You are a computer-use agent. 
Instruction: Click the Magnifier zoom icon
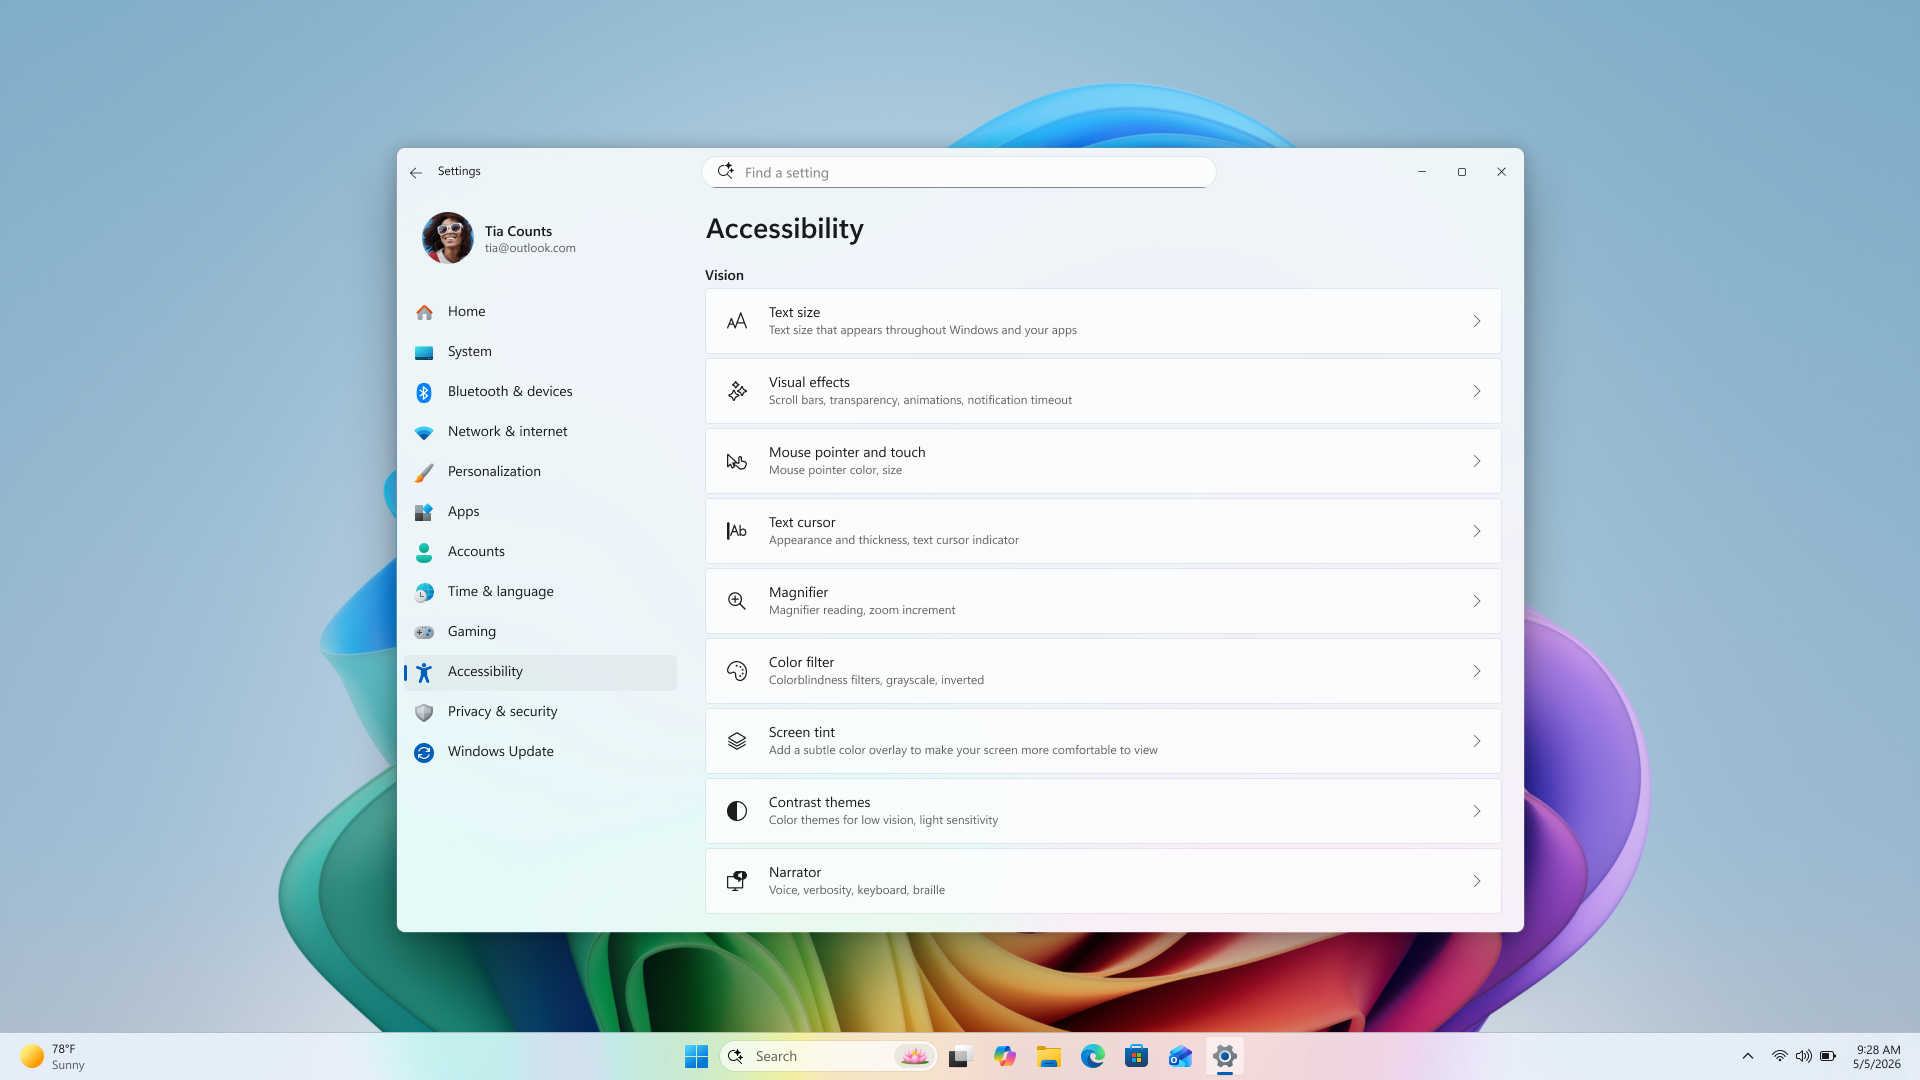pos(737,601)
